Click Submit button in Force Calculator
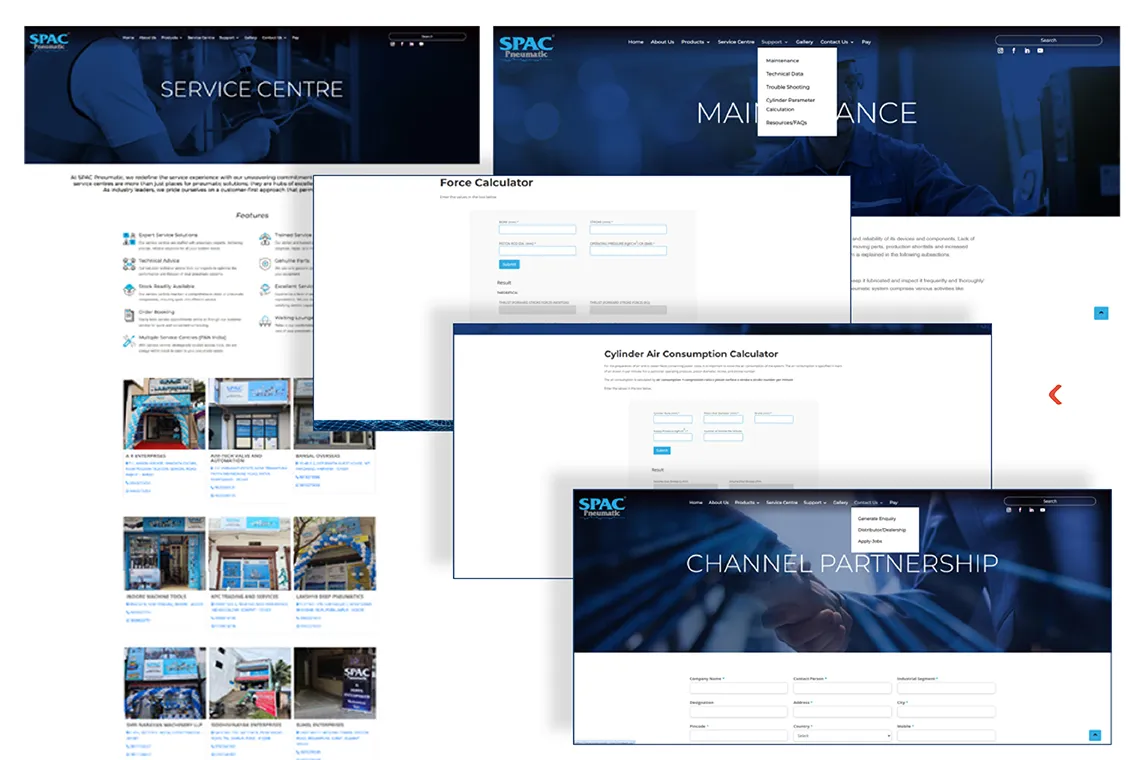 pyautogui.click(x=509, y=265)
